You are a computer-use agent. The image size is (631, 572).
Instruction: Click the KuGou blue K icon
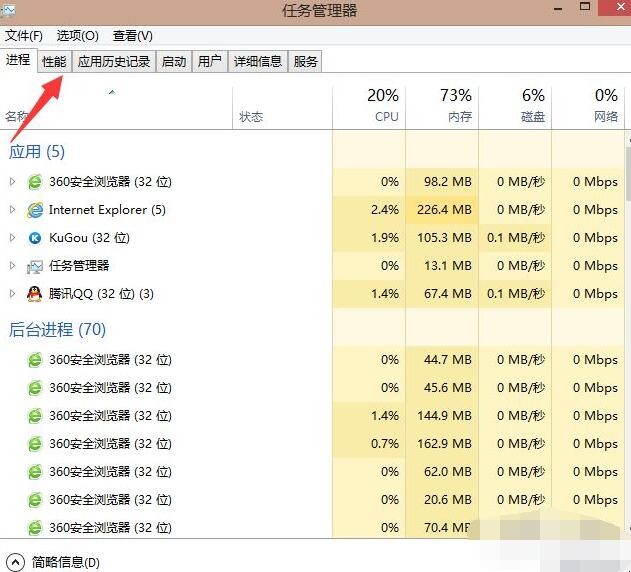[x=35, y=238]
